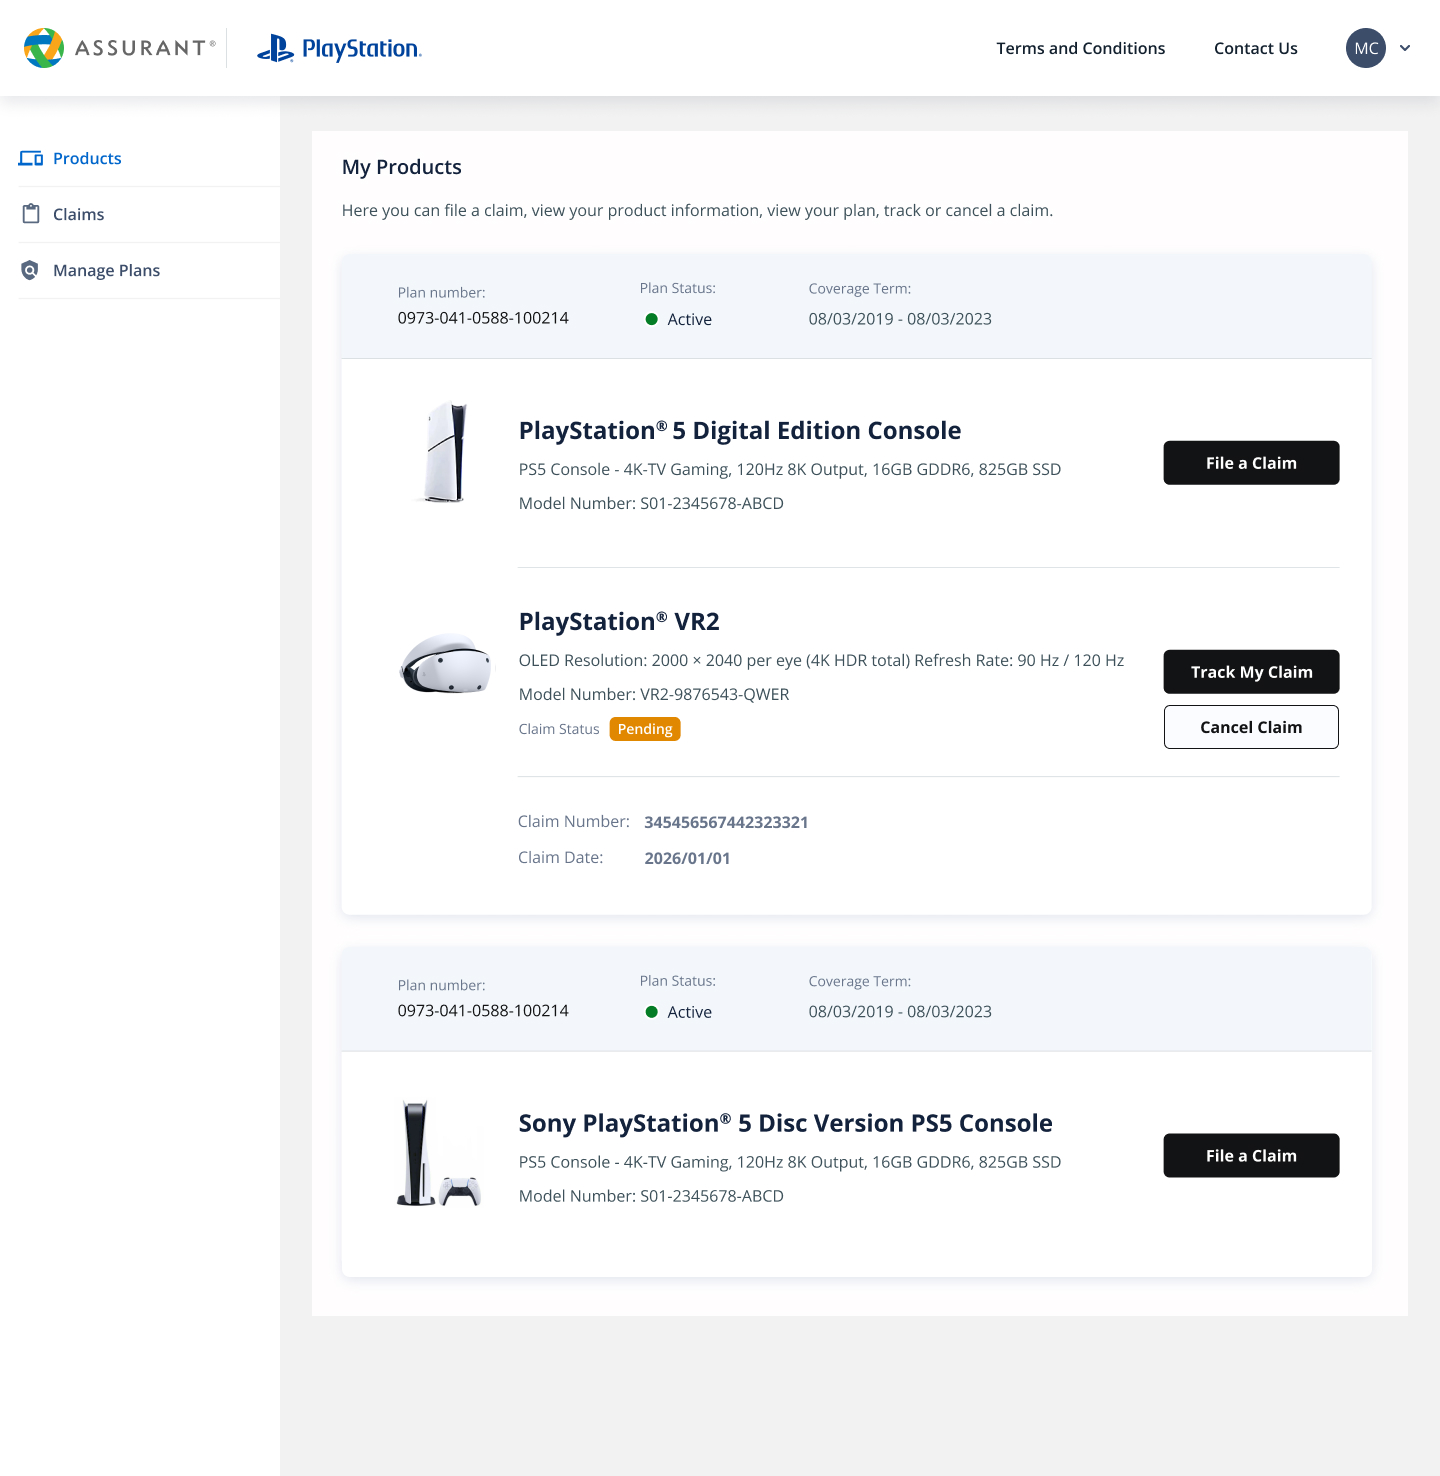Click the Claims clipboard icon
The image size is (1440, 1476).
point(31,214)
